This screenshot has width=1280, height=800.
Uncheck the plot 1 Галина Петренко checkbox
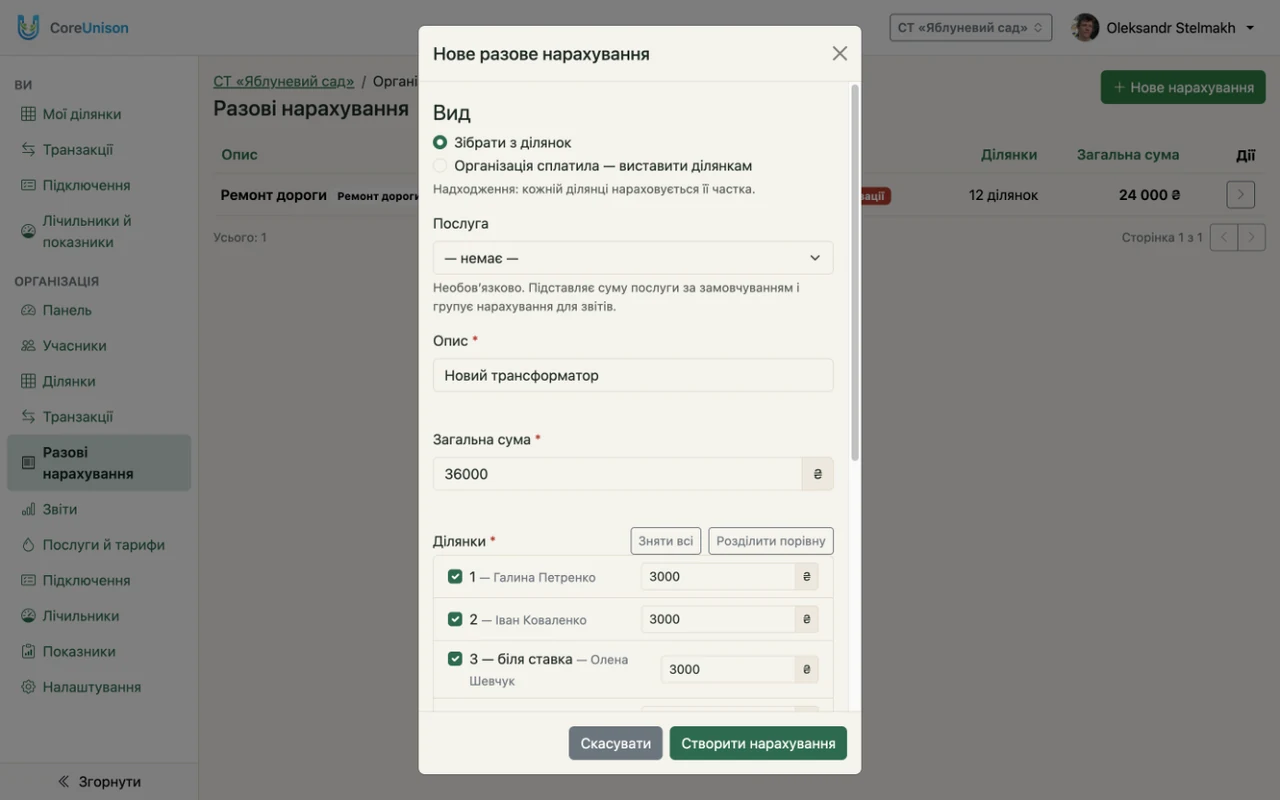coord(455,577)
